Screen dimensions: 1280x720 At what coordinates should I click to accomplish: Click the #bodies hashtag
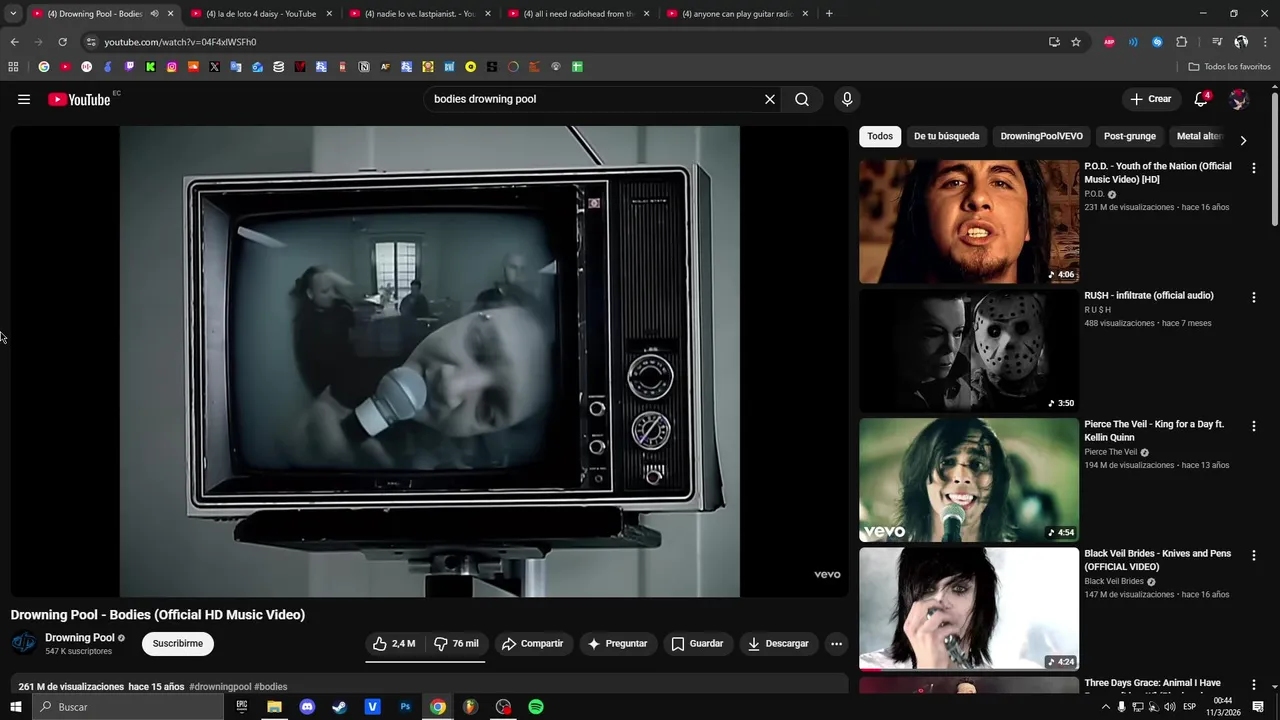(271, 687)
